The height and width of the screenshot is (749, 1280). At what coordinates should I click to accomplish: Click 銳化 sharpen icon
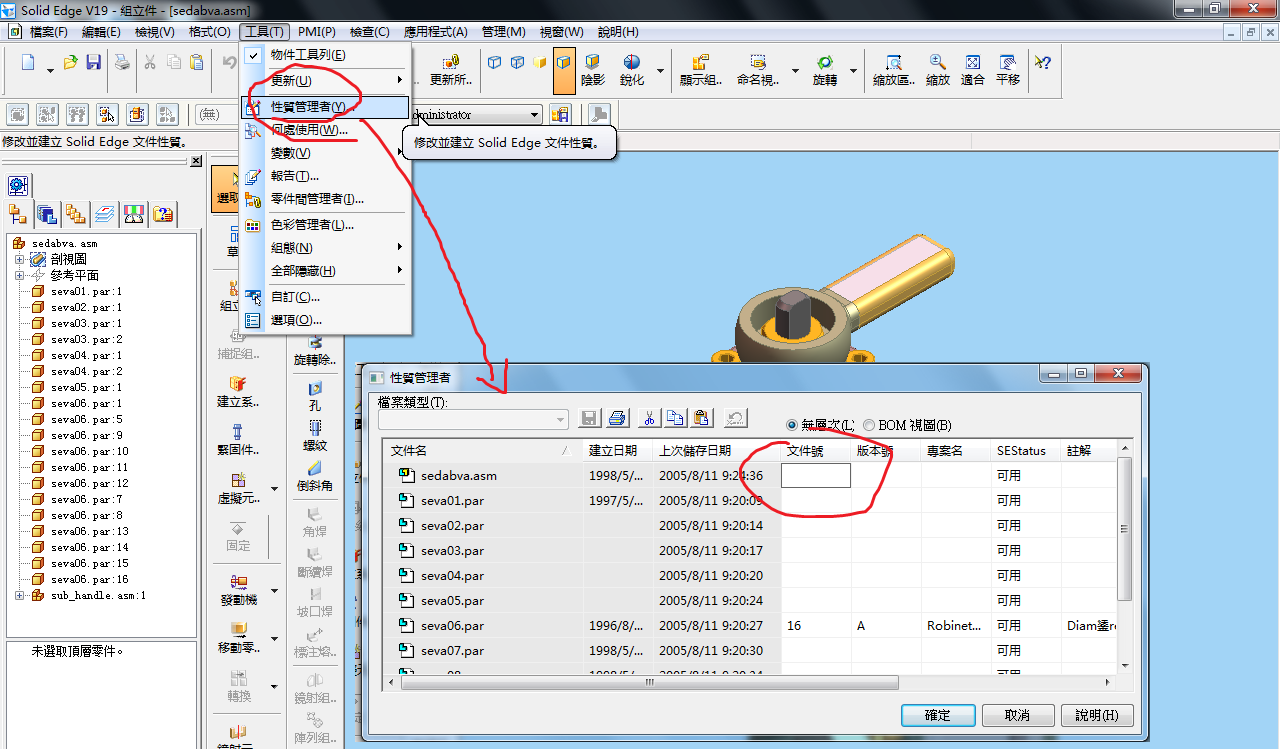click(632, 70)
